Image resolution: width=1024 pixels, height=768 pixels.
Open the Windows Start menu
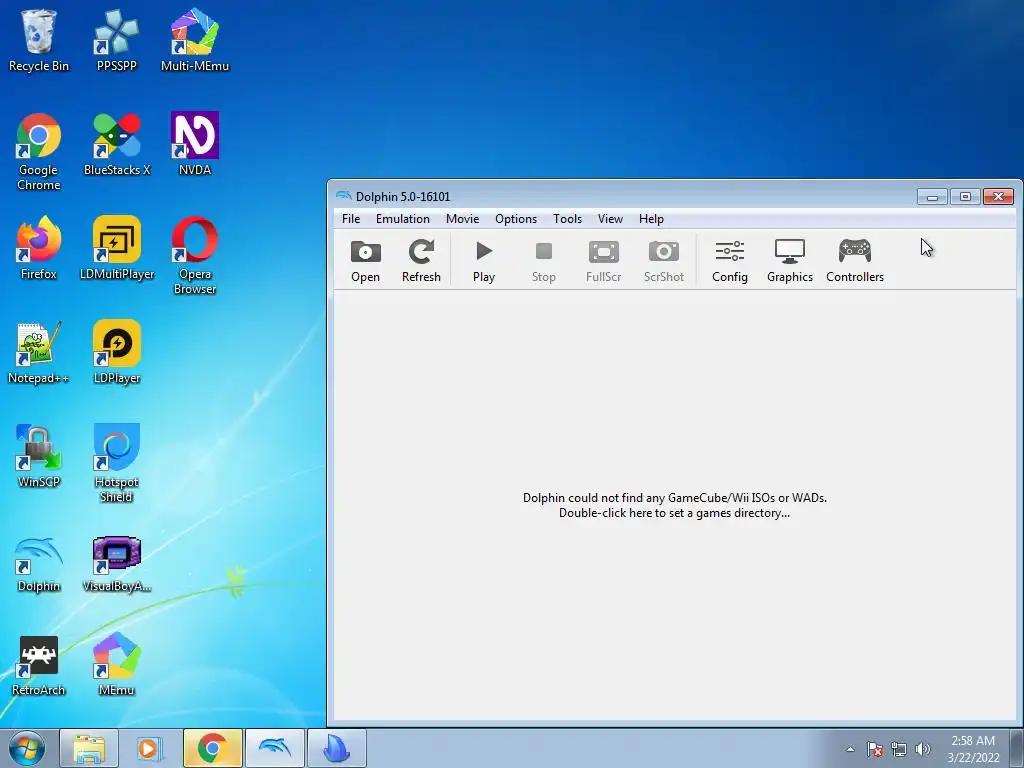click(27, 748)
